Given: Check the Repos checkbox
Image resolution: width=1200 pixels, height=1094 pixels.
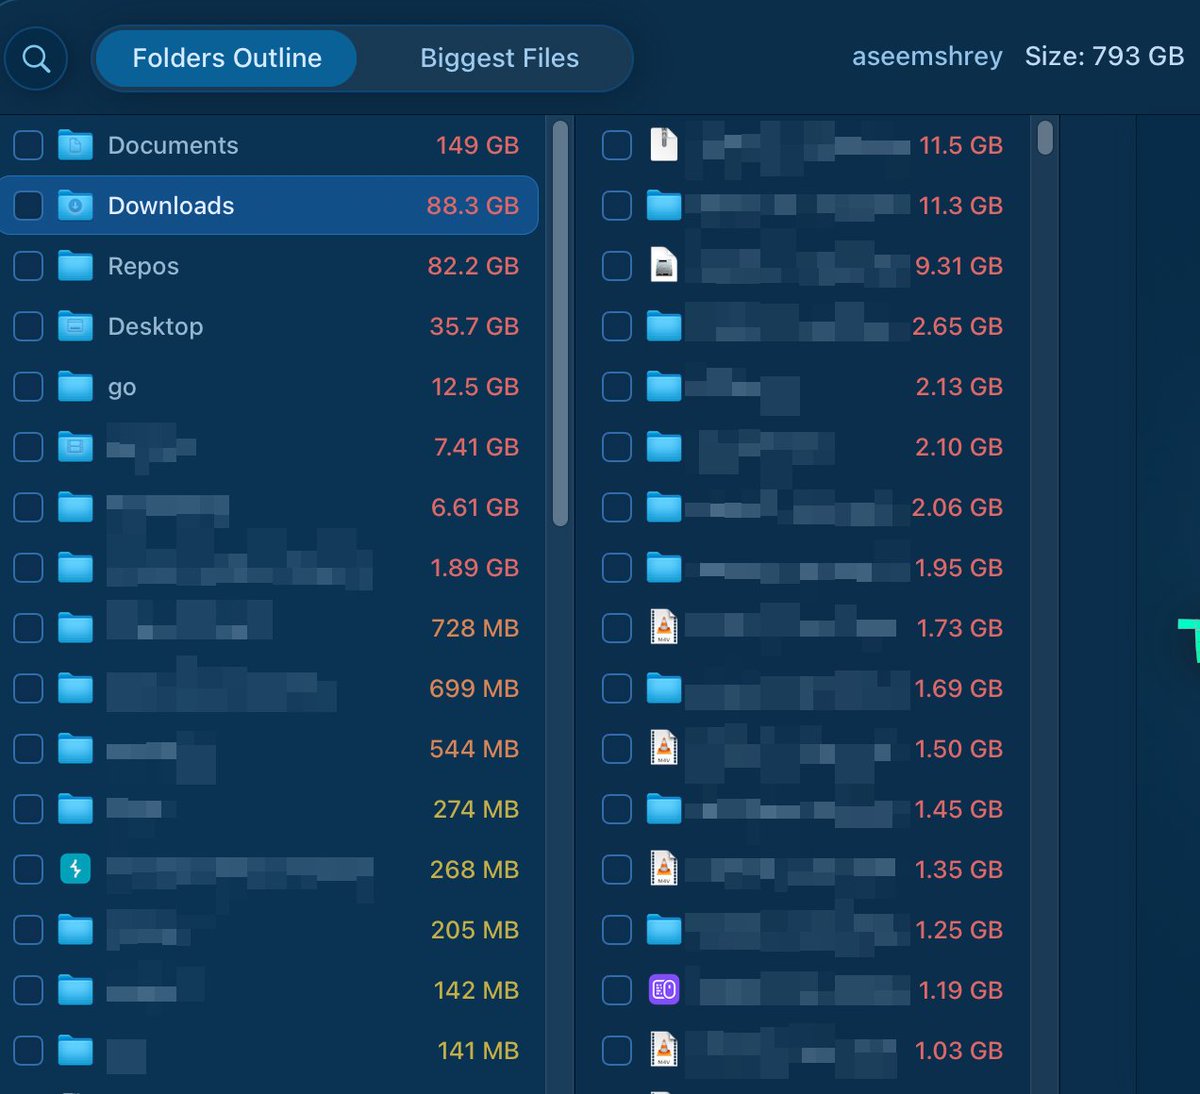Looking at the screenshot, I should tap(28, 266).
